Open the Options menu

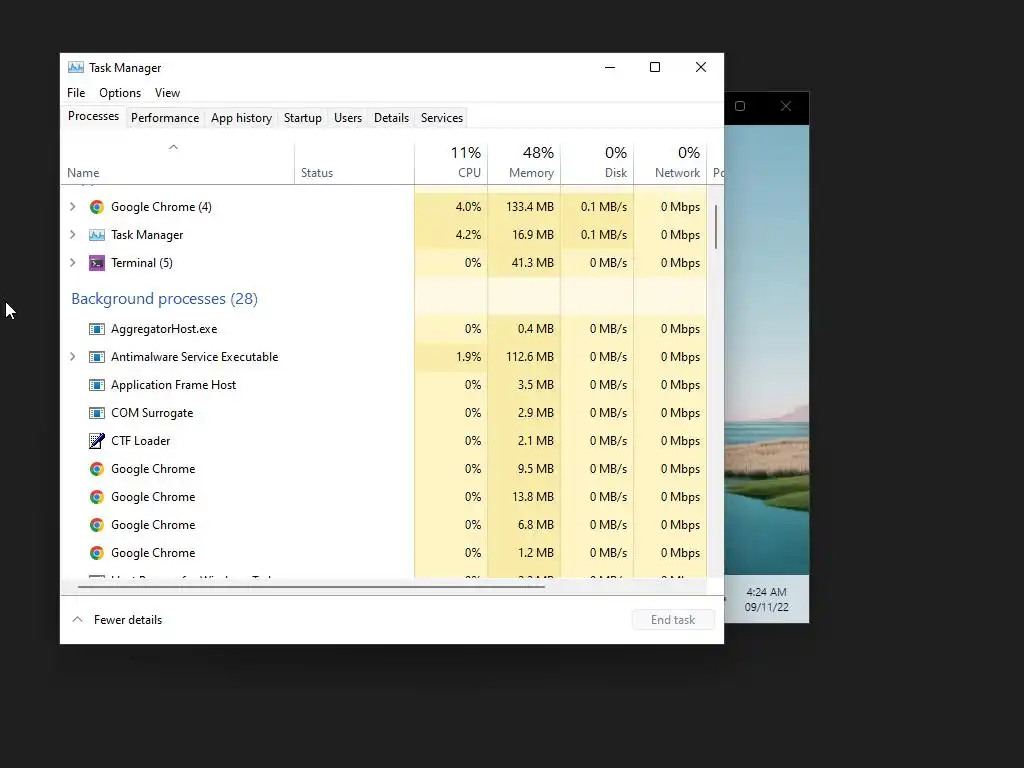(120, 93)
